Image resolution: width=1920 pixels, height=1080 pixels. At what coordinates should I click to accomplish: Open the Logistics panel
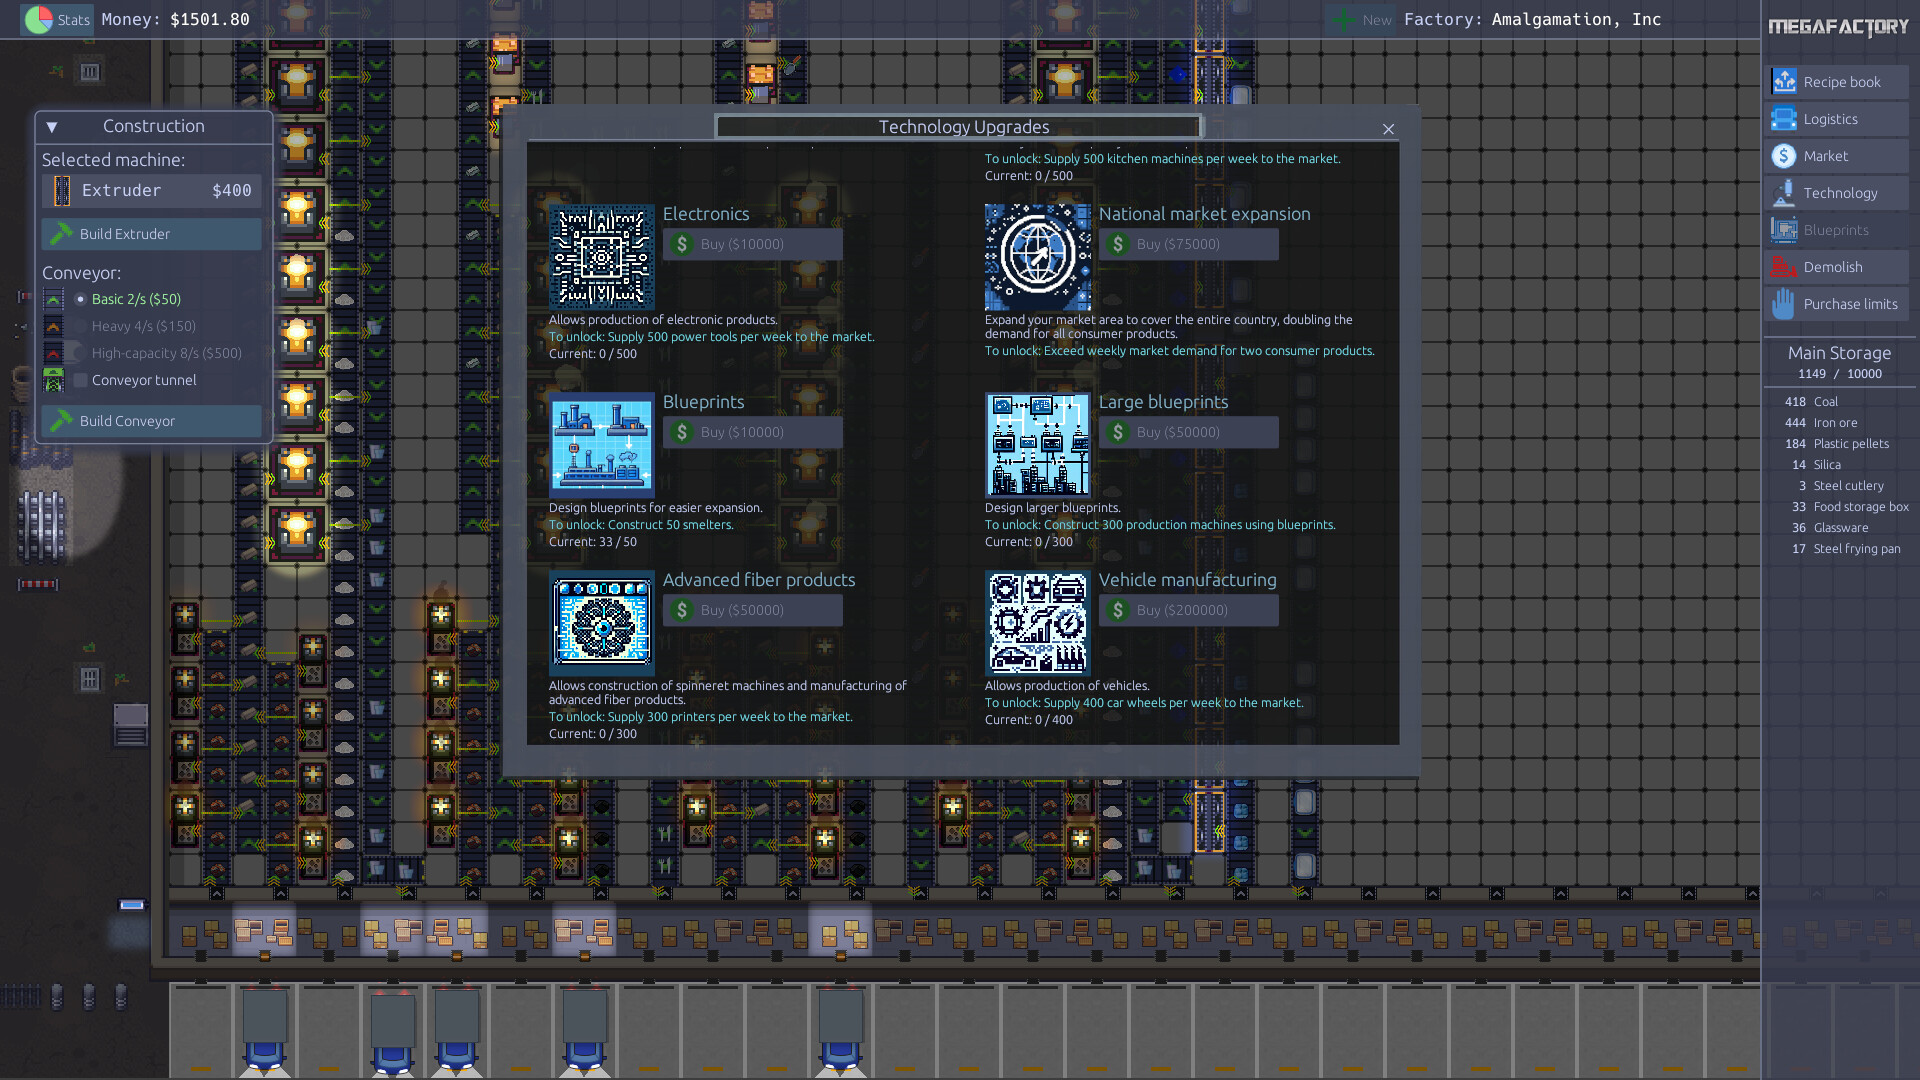tap(1836, 118)
